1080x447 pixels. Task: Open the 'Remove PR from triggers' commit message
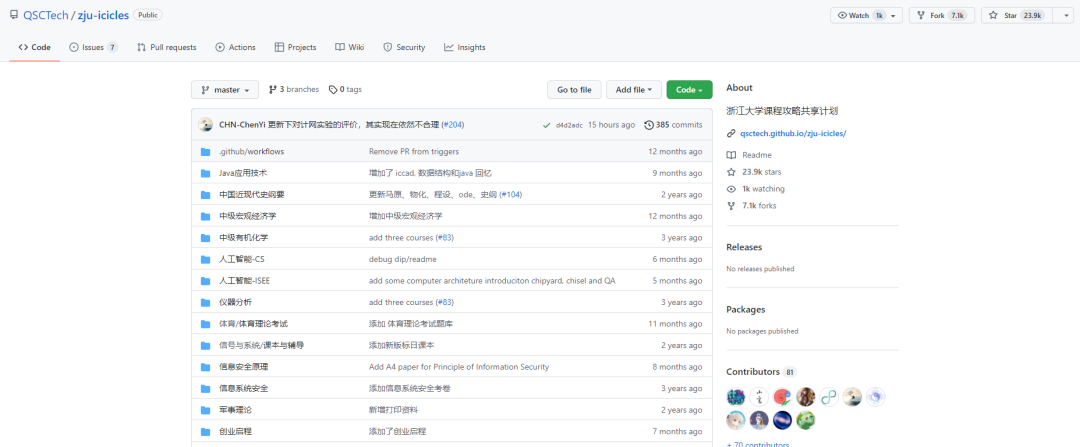tap(414, 152)
